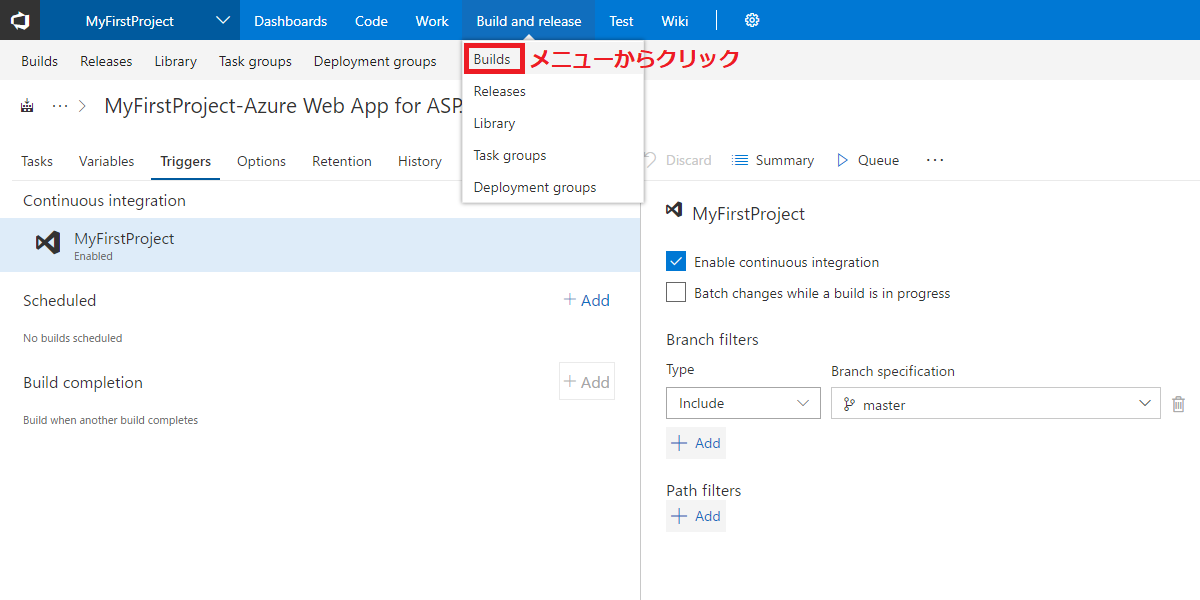
Task: Add a new Scheduled trigger
Action: 586,300
